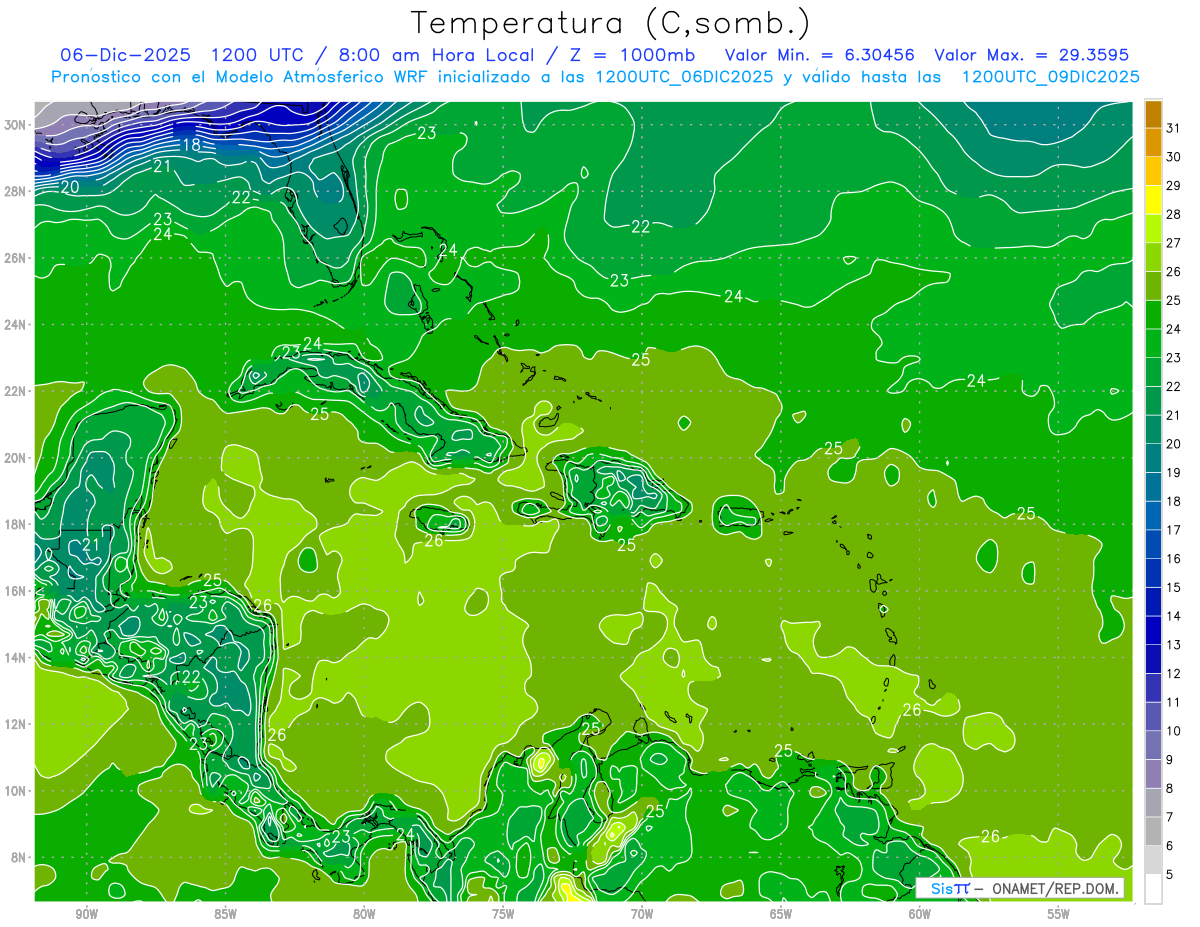Click the "80W" longitude axis label
This screenshot has height=927, width=1200.
point(364,914)
